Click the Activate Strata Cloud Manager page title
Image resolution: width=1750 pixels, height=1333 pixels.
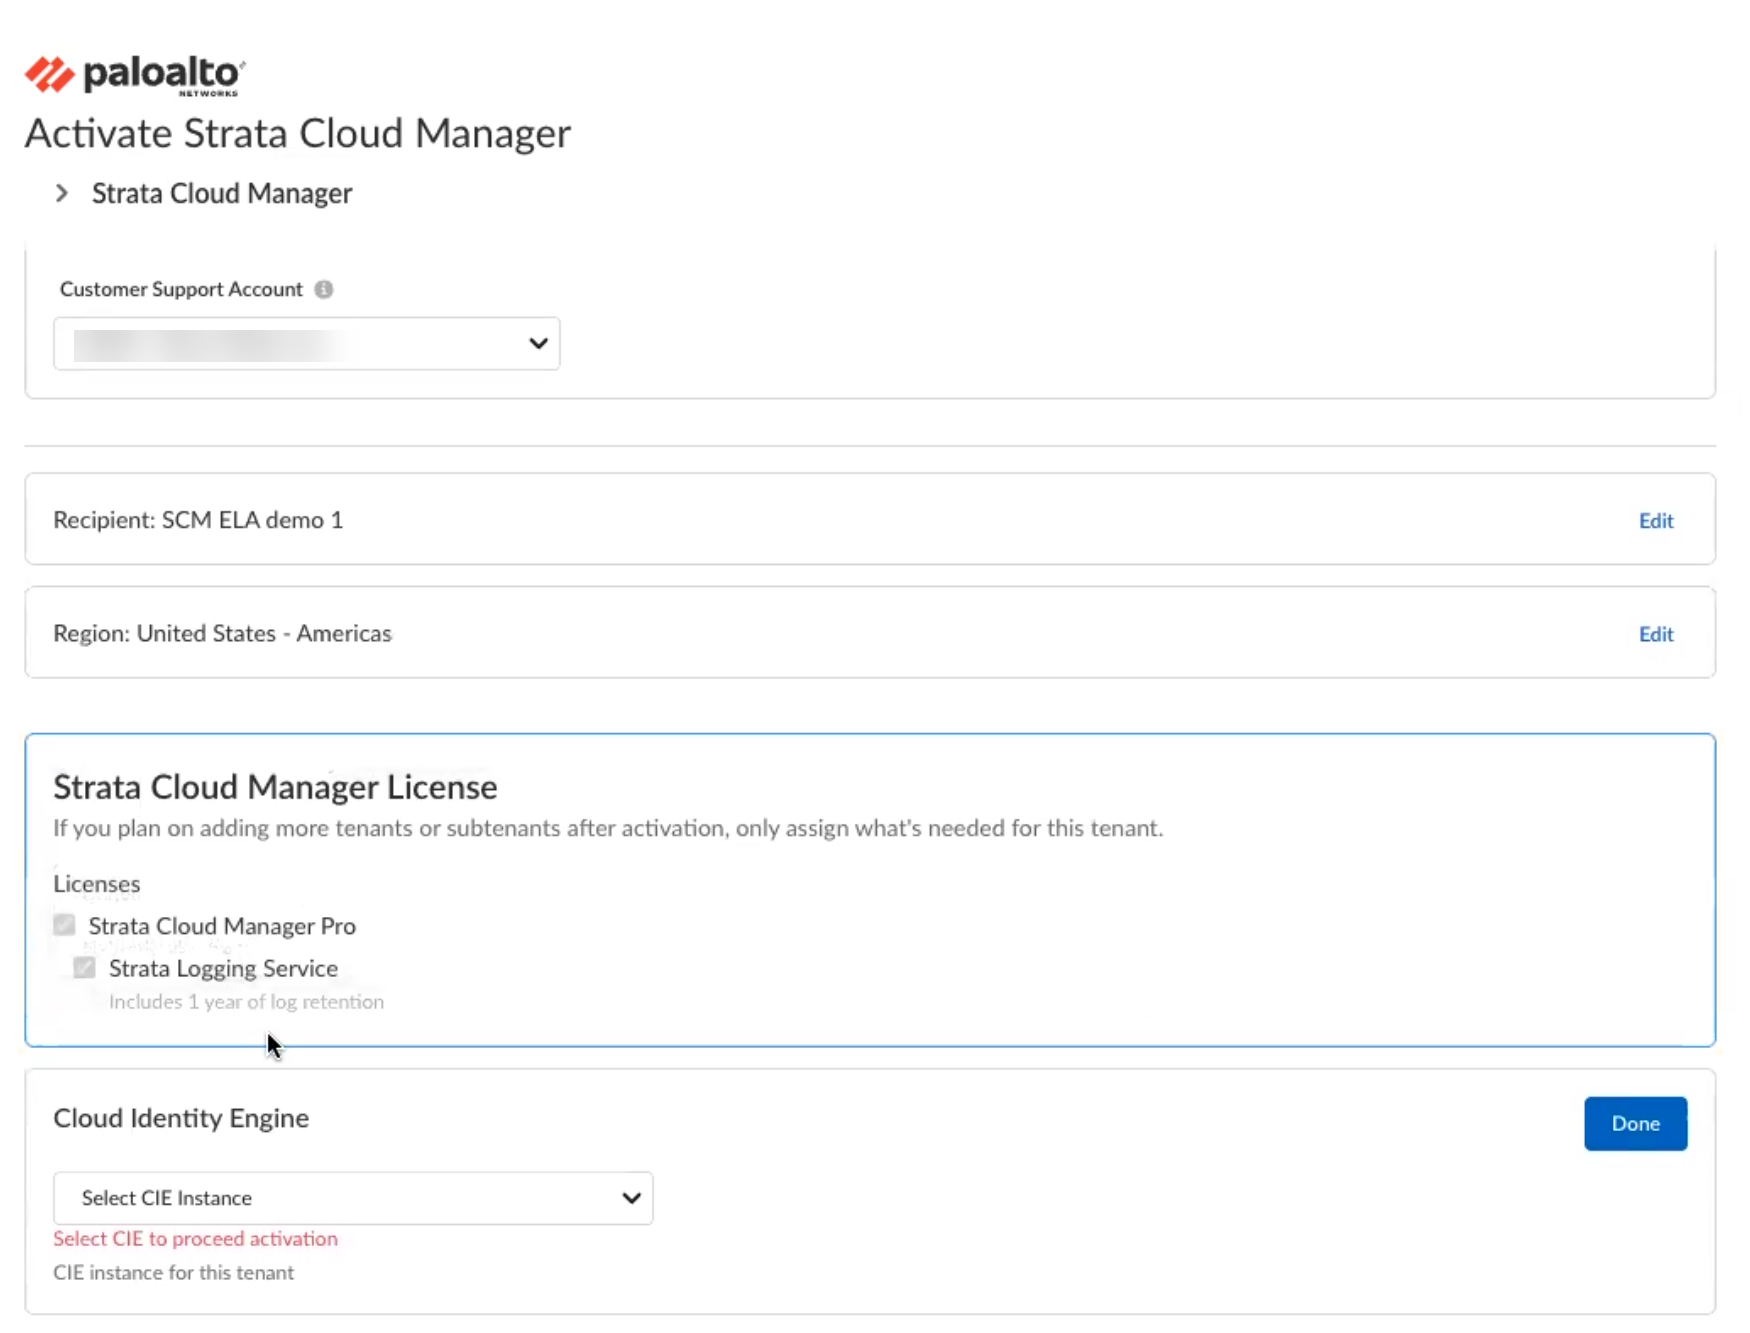pos(298,133)
